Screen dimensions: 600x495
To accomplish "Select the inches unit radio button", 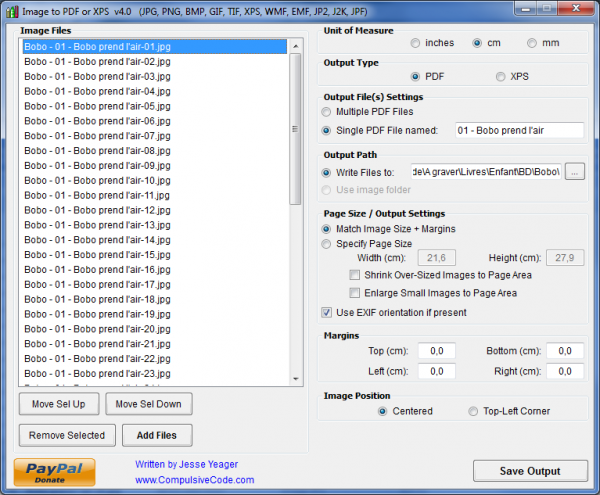I will [415, 43].
